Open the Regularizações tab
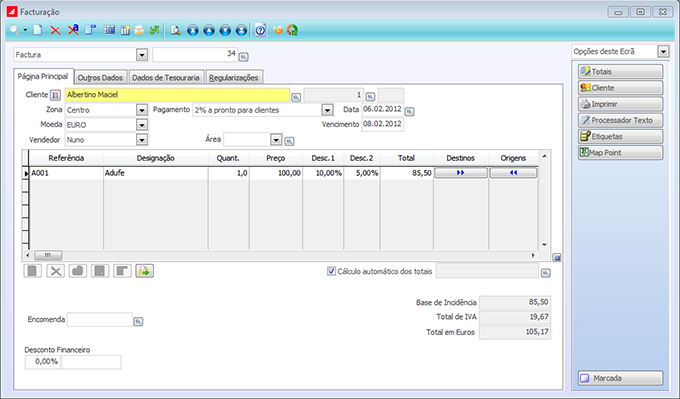The height and width of the screenshot is (399, 680). 234,78
